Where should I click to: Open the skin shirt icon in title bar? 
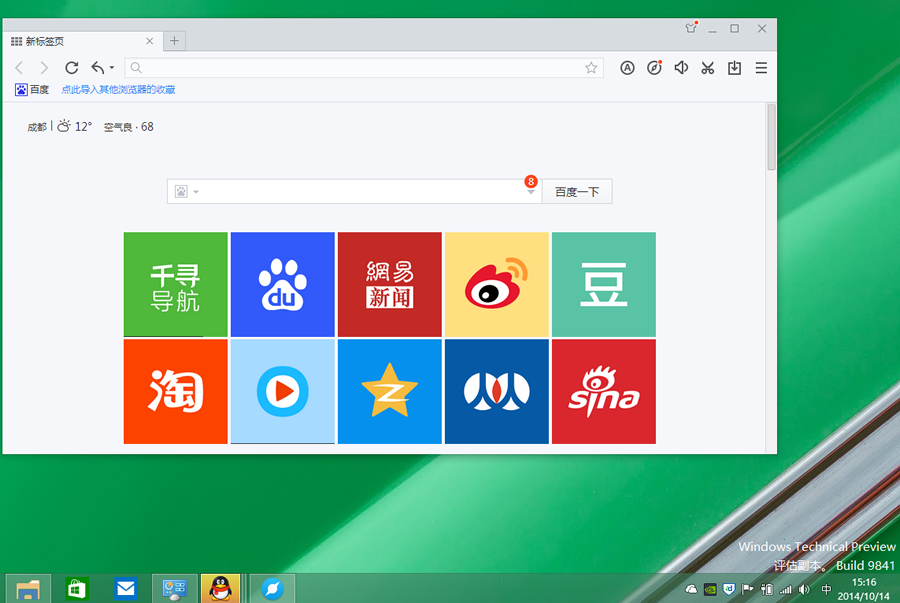tap(691, 28)
